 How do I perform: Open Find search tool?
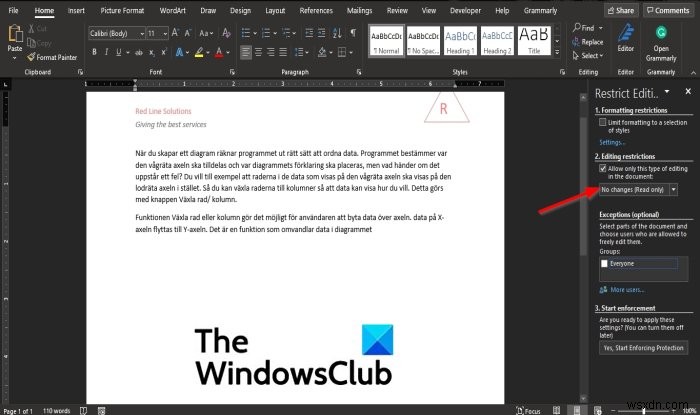[583, 28]
